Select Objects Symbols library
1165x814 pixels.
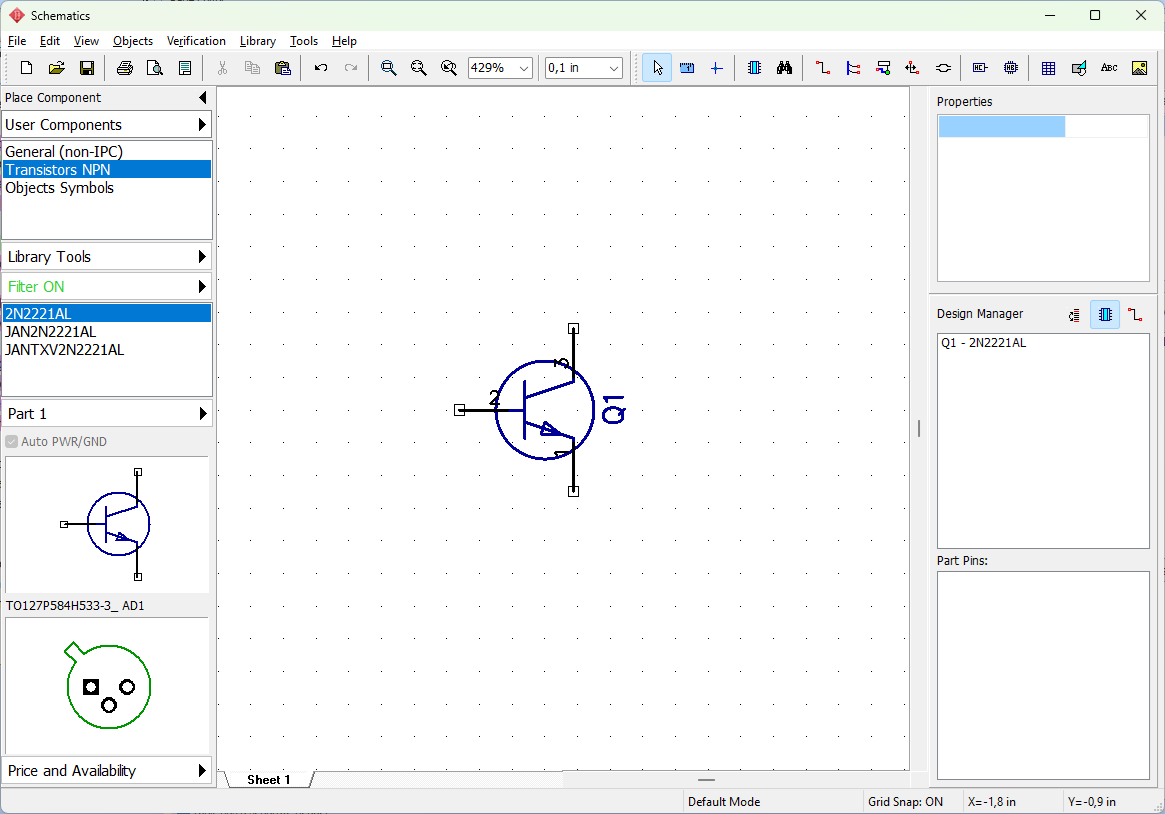(107, 188)
